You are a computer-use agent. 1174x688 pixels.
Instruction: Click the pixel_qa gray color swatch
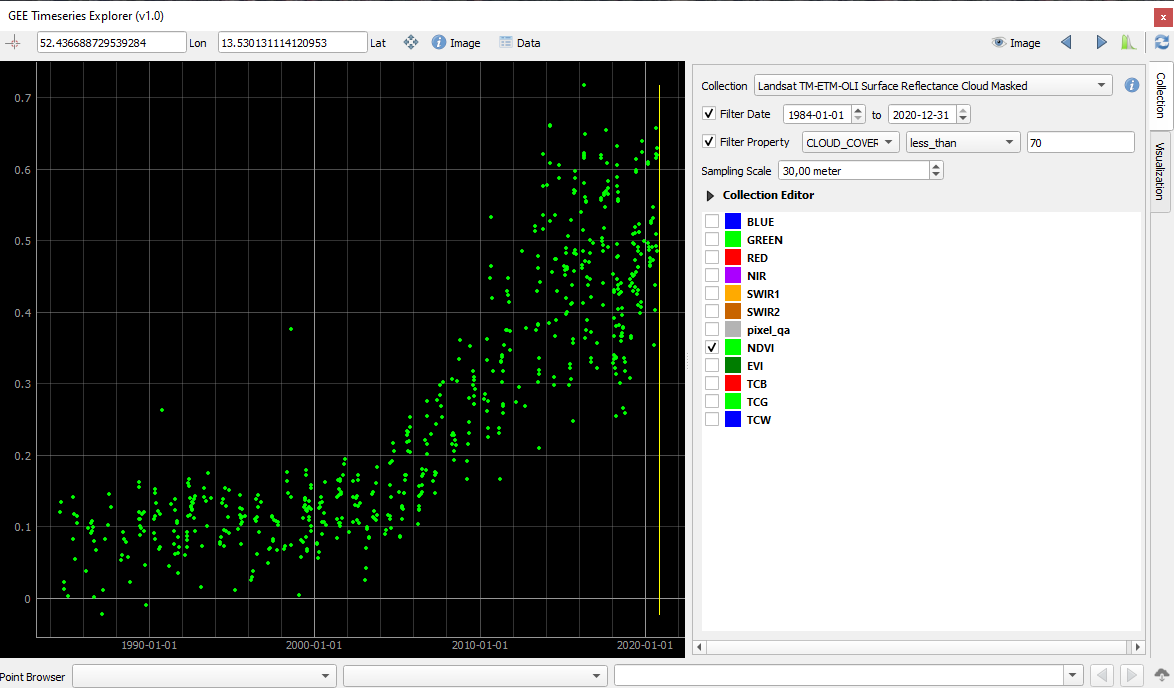pos(733,329)
